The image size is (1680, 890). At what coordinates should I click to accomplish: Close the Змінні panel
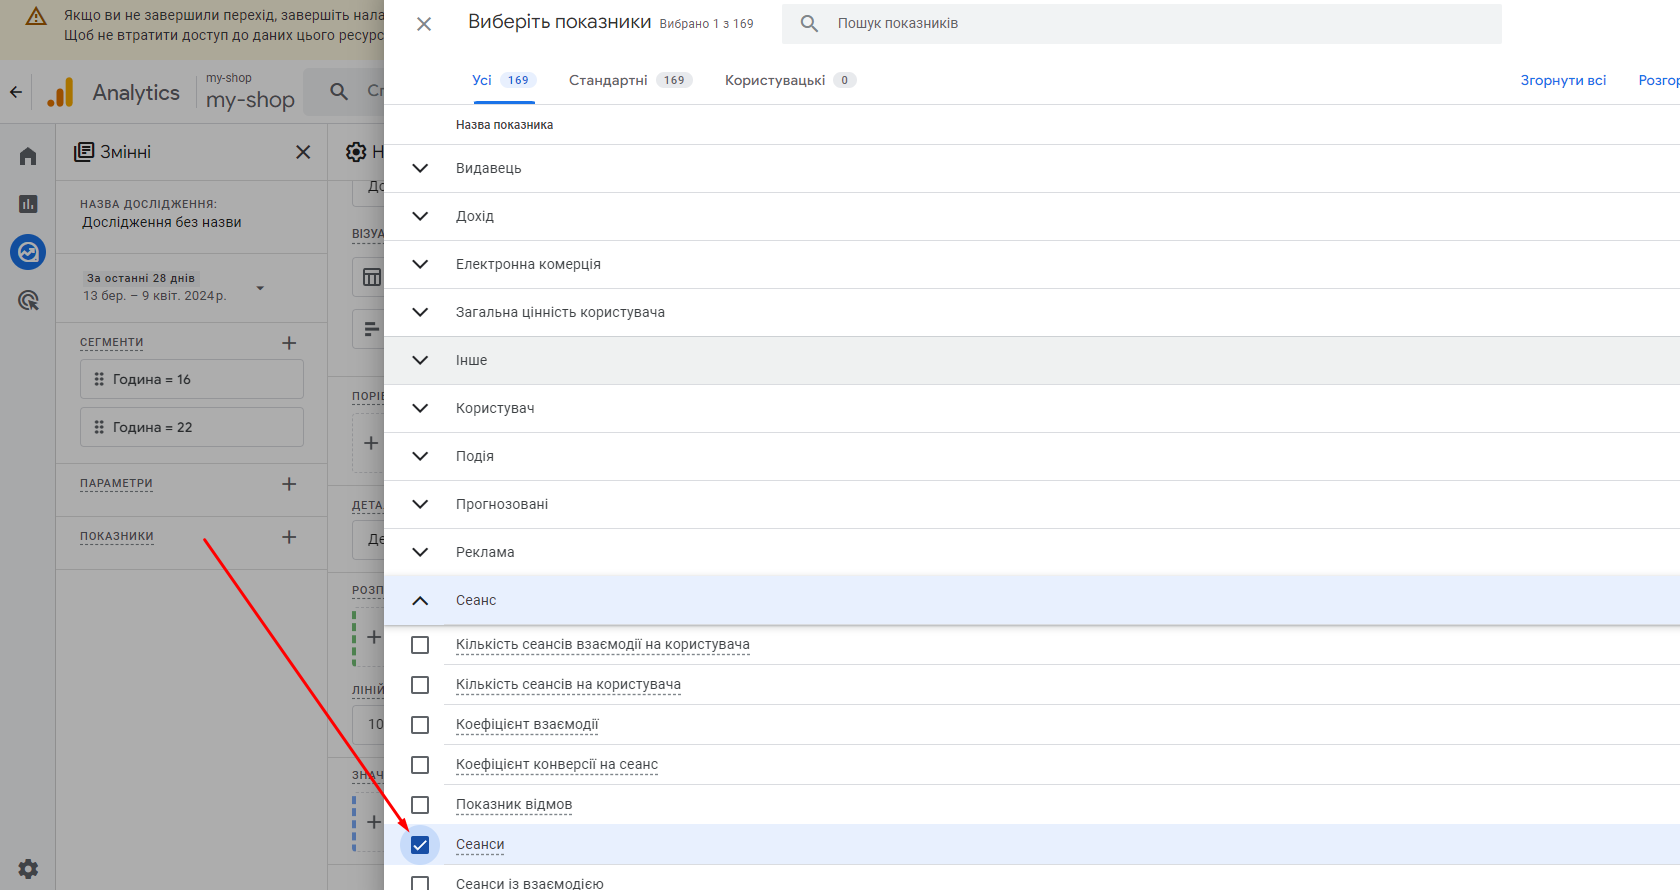303,152
